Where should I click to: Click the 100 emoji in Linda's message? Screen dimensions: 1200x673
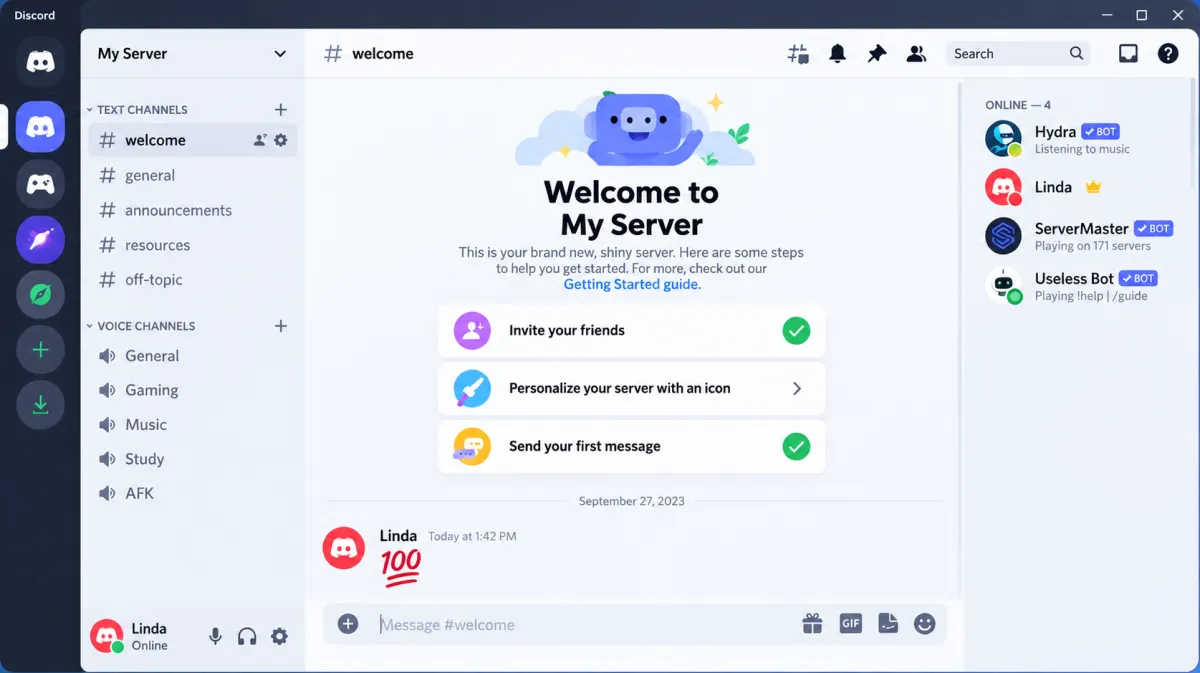[x=400, y=568]
